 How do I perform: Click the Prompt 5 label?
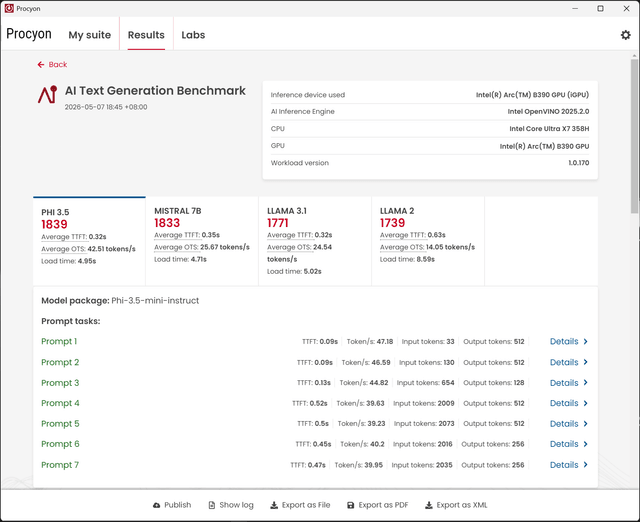(60, 424)
